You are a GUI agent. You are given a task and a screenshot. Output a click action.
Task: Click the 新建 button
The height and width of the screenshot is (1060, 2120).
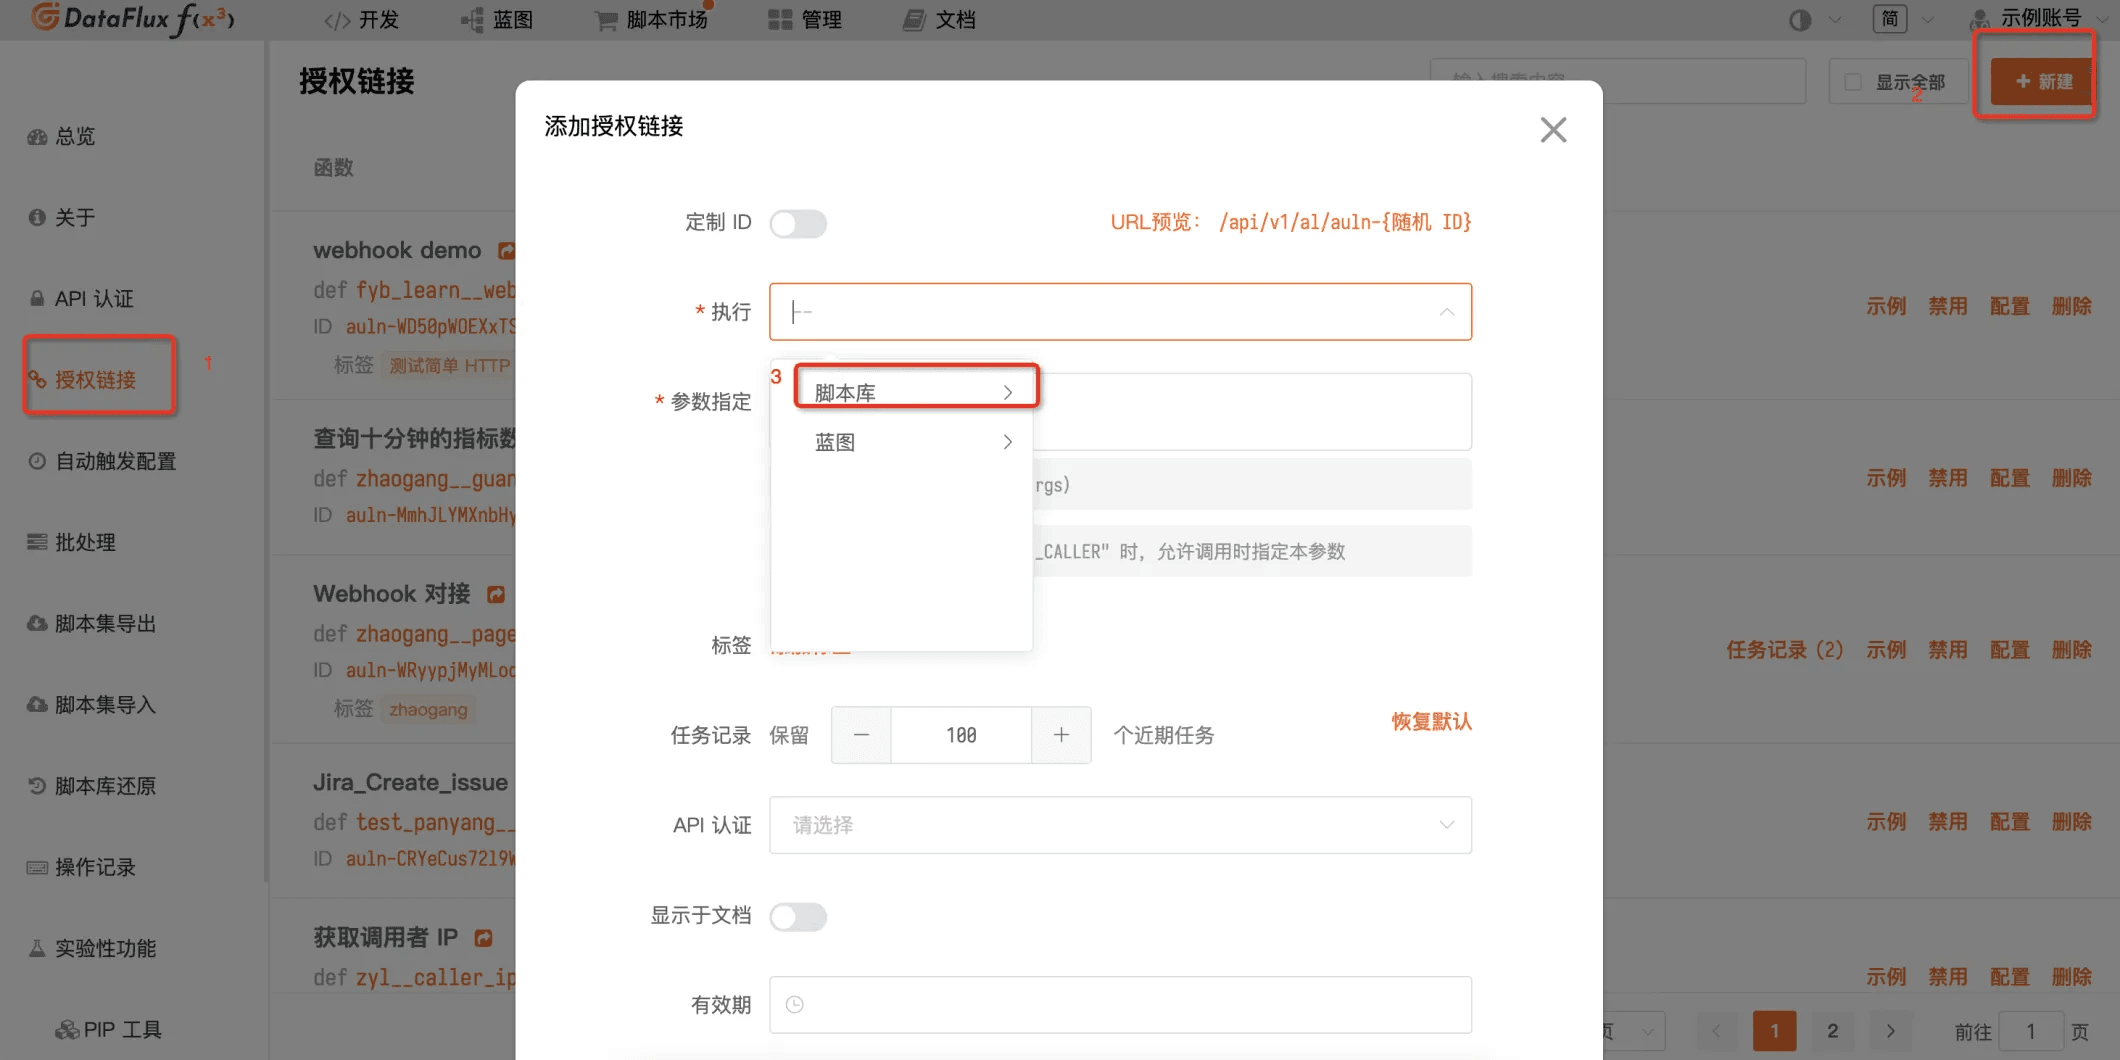(2042, 81)
